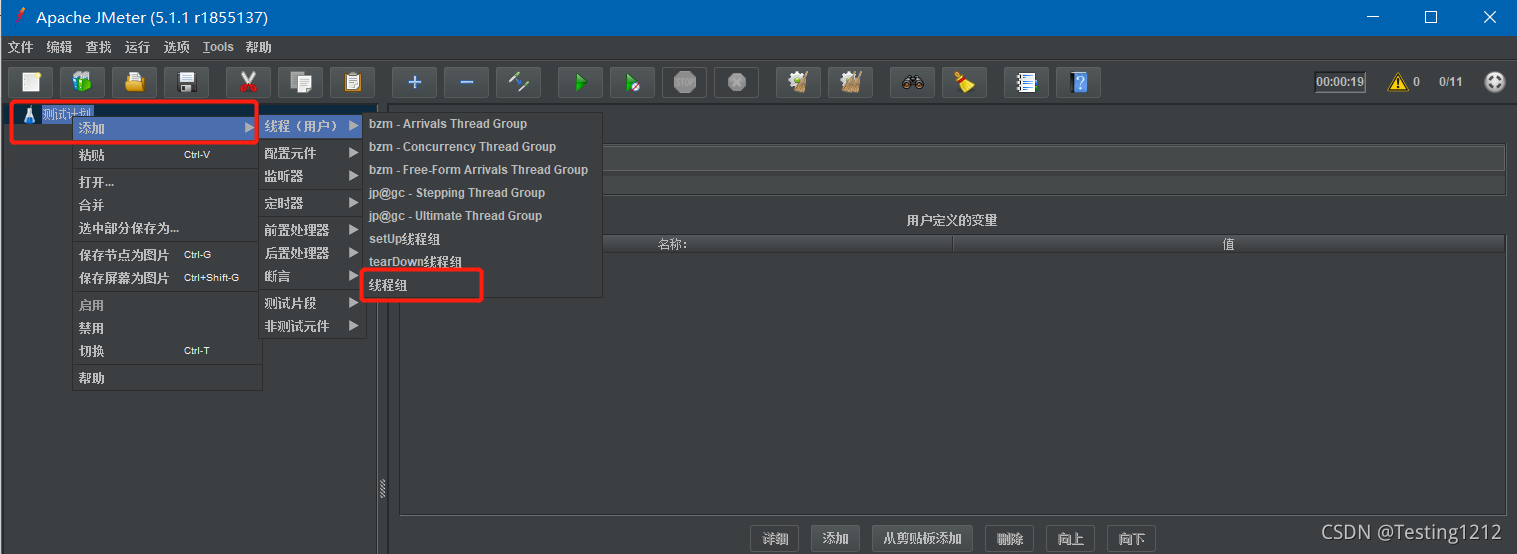
Task: Click the Help question mark icon
Action: (1078, 82)
